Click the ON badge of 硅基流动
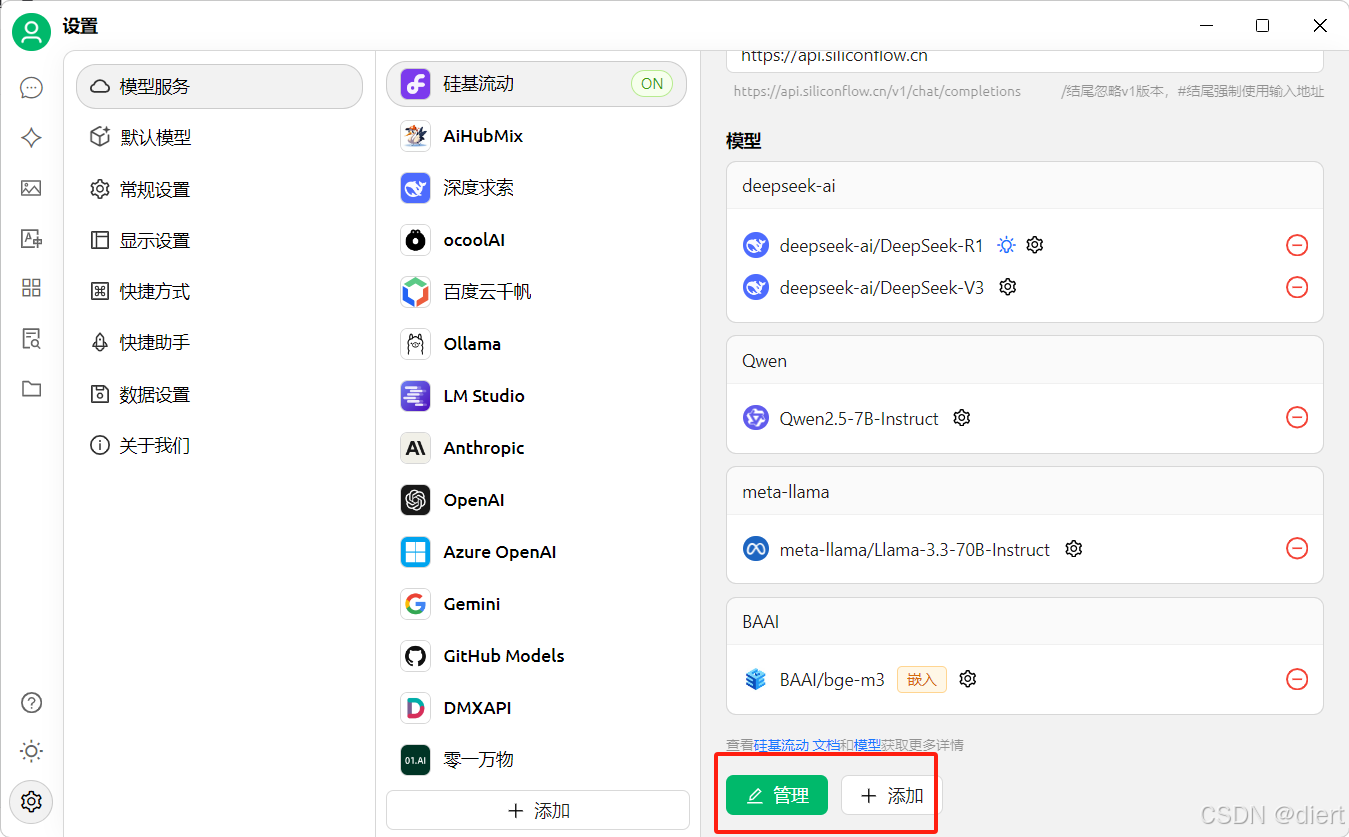Screen dimensions: 1349x837 [652, 84]
